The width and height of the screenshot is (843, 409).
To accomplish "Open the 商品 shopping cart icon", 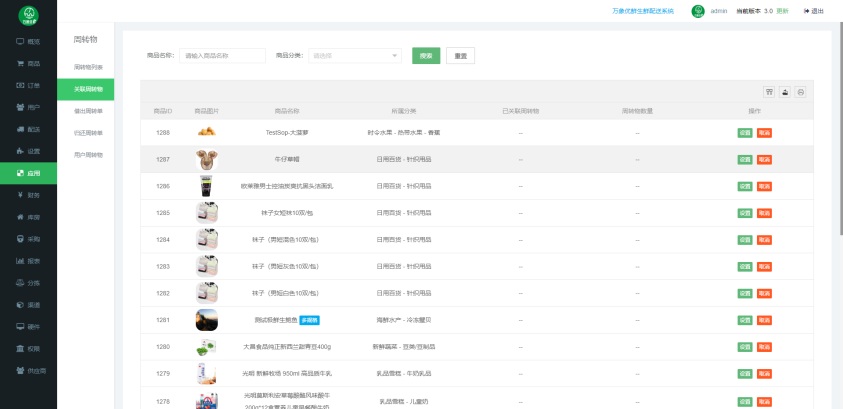I will click(x=20, y=63).
